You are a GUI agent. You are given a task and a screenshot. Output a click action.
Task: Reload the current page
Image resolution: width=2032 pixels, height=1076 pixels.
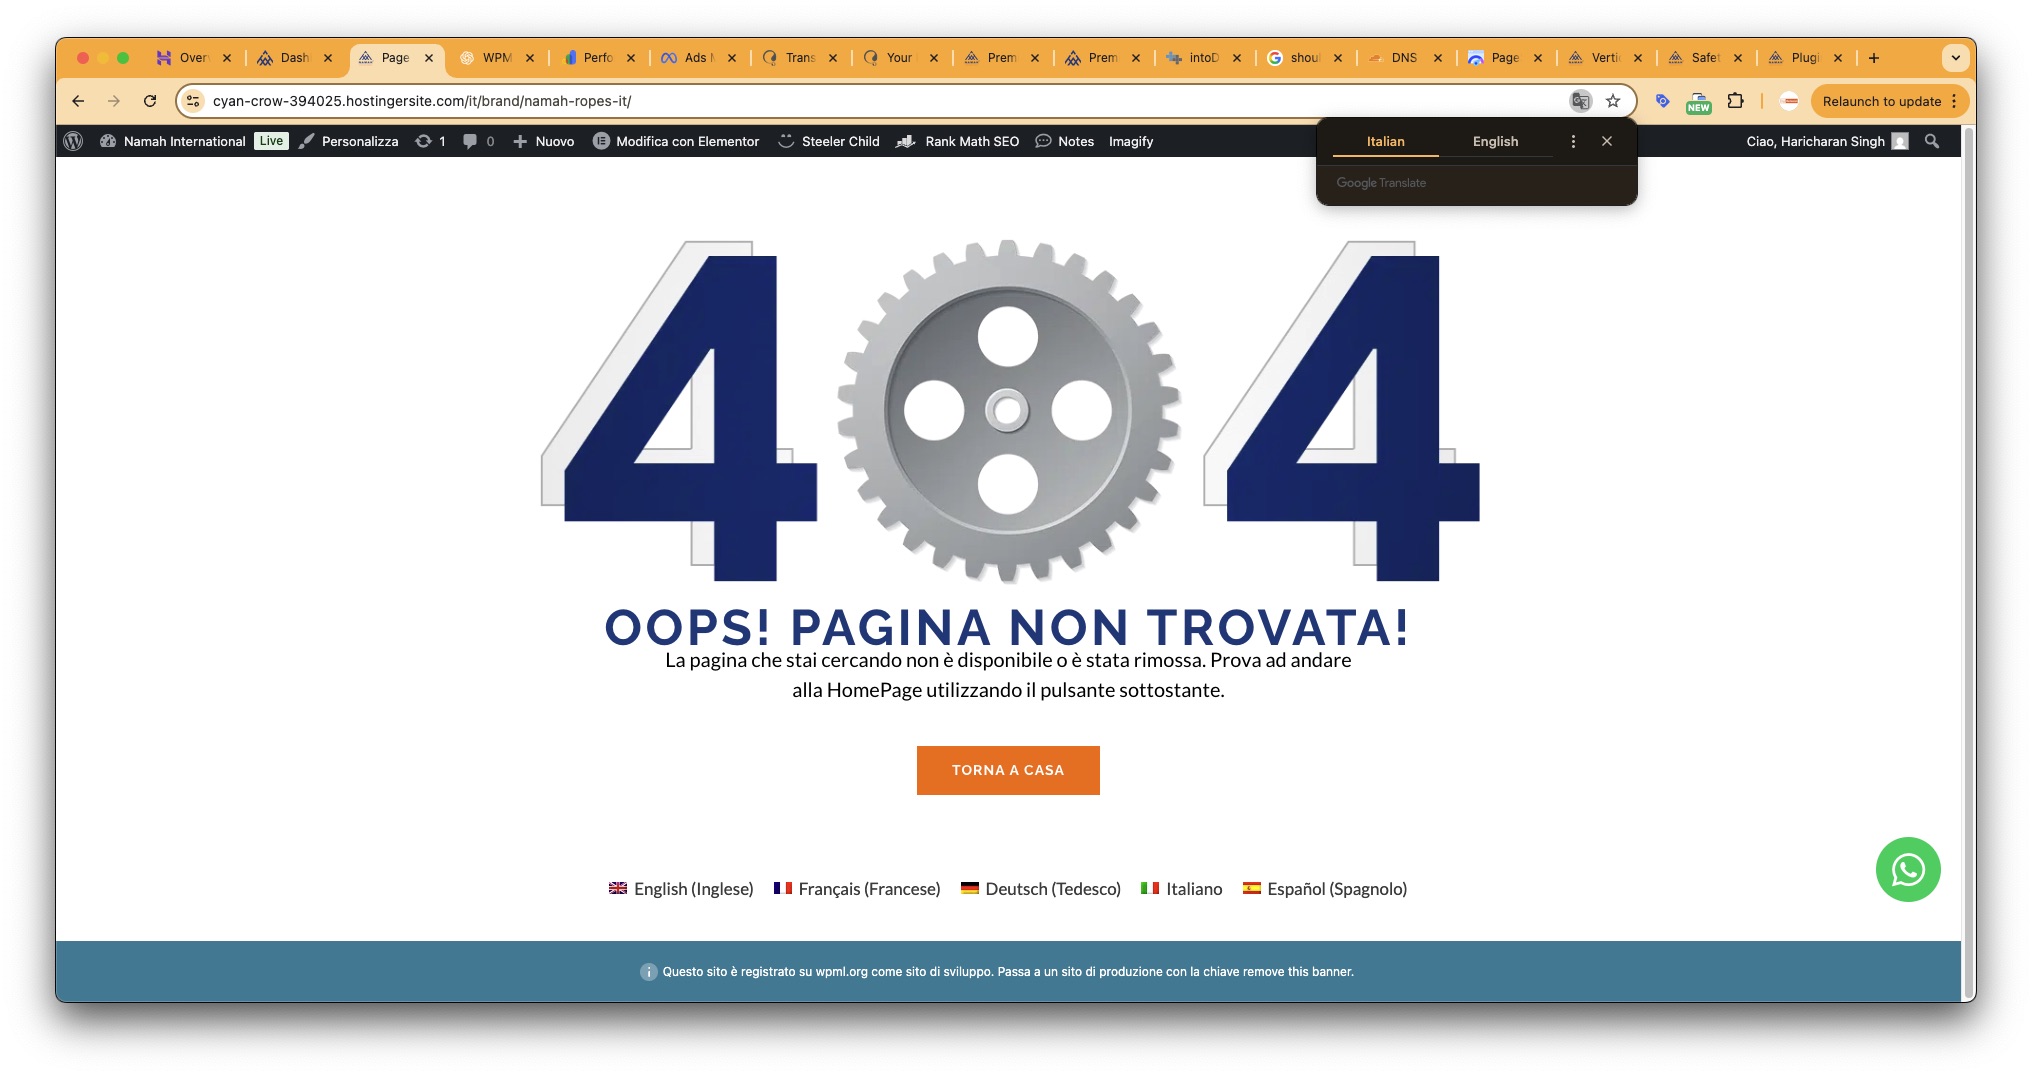point(150,101)
